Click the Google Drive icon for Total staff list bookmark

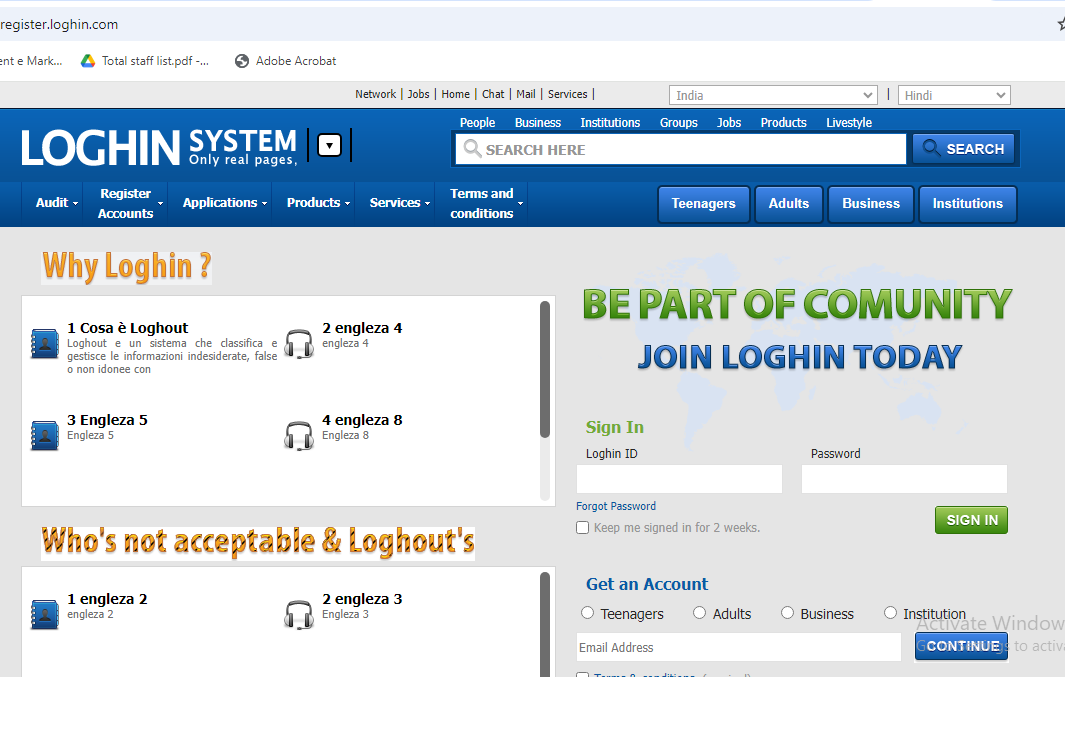(x=88, y=61)
